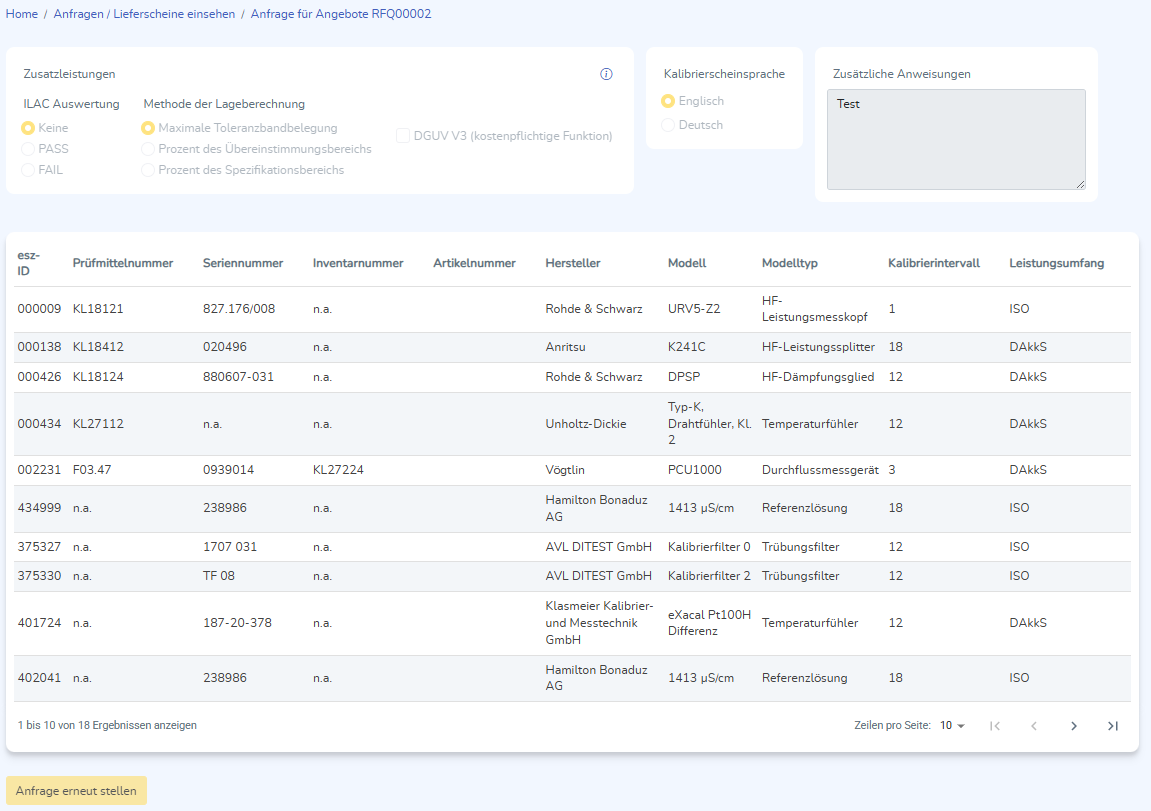
Task: Jump to the last results page
Action: (1112, 726)
